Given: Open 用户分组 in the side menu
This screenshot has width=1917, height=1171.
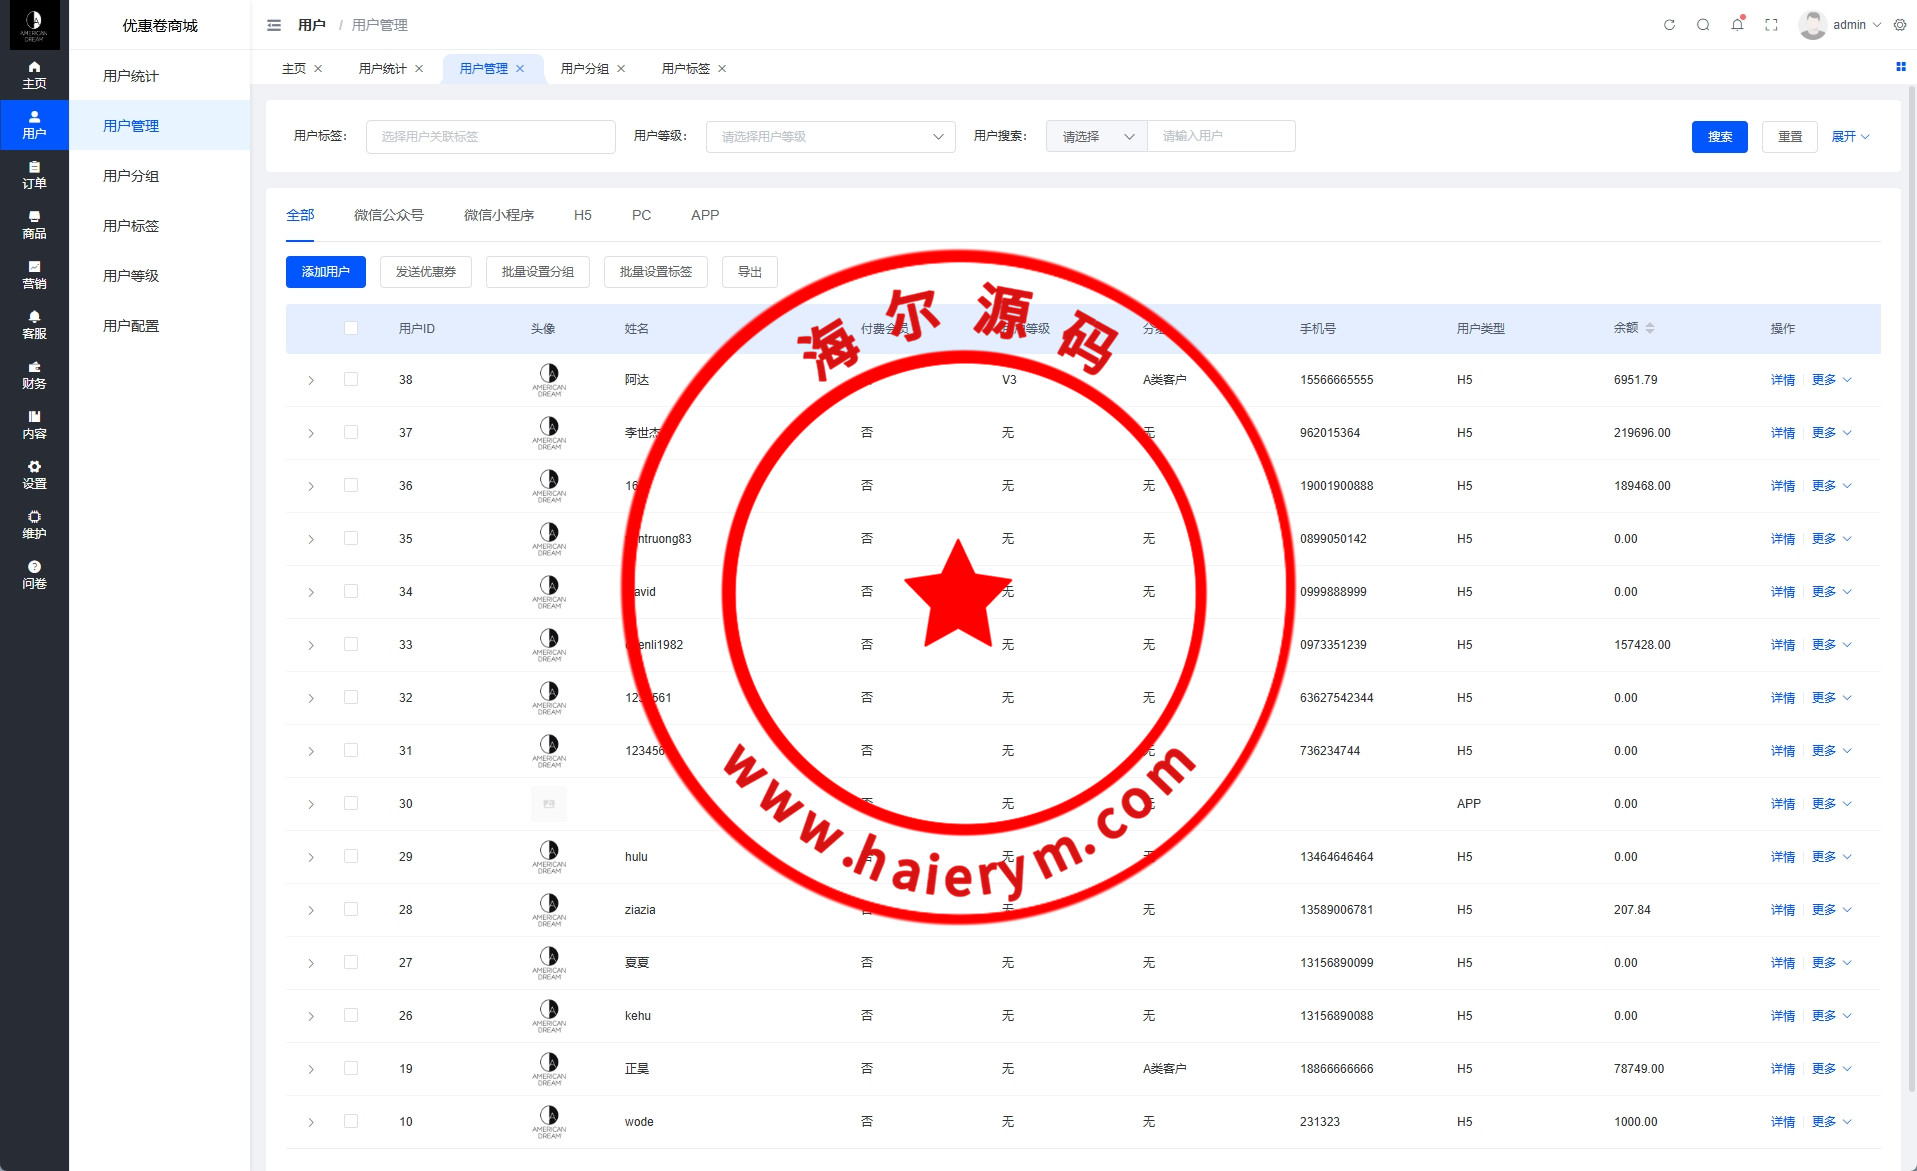Looking at the screenshot, I should (131, 176).
